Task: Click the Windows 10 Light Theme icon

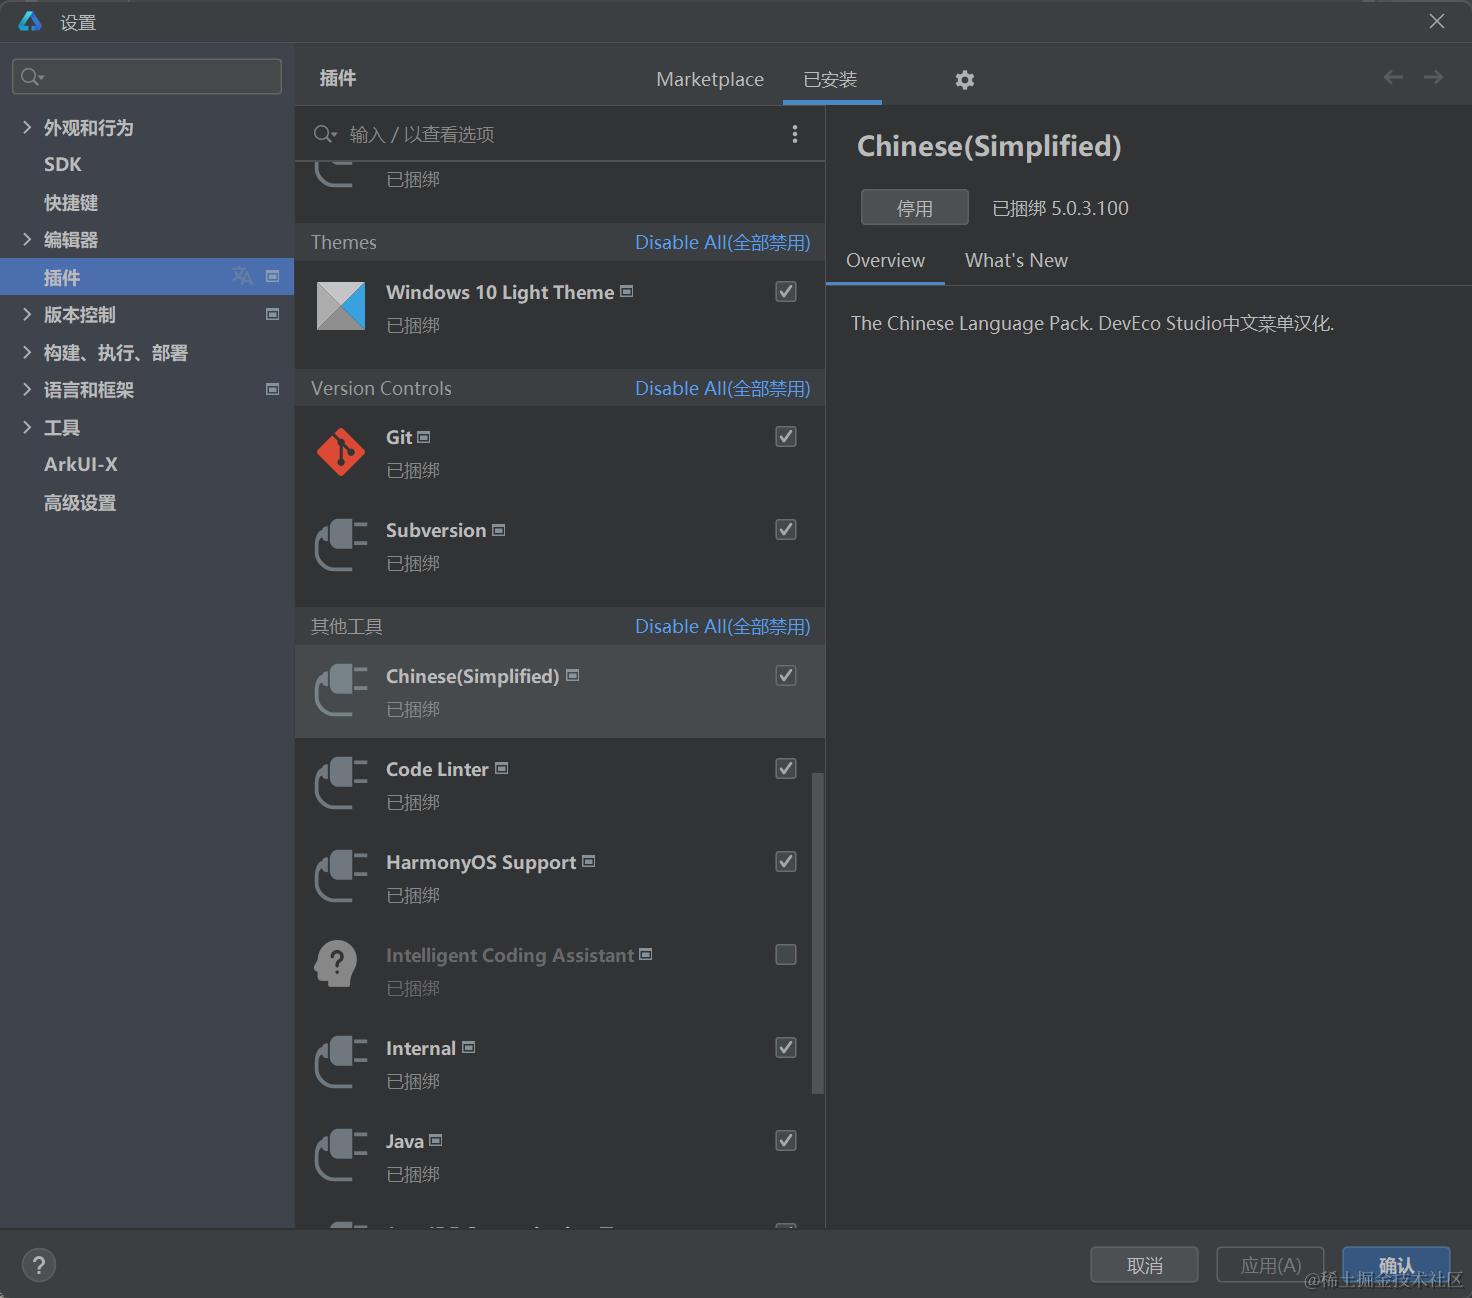Action: tap(341, 306)
